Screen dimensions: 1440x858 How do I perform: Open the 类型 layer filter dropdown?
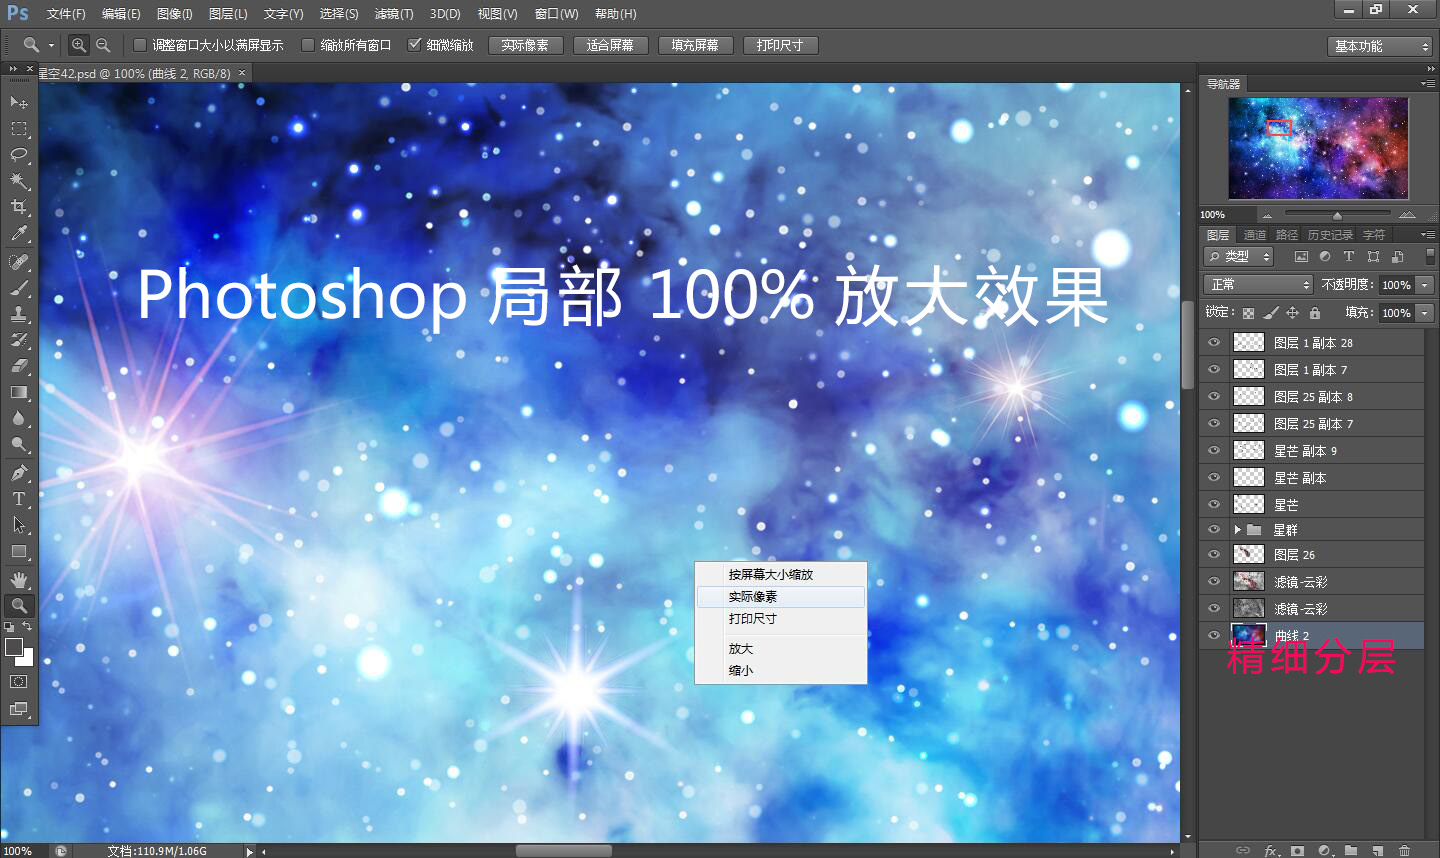(x=1238, y=257)
